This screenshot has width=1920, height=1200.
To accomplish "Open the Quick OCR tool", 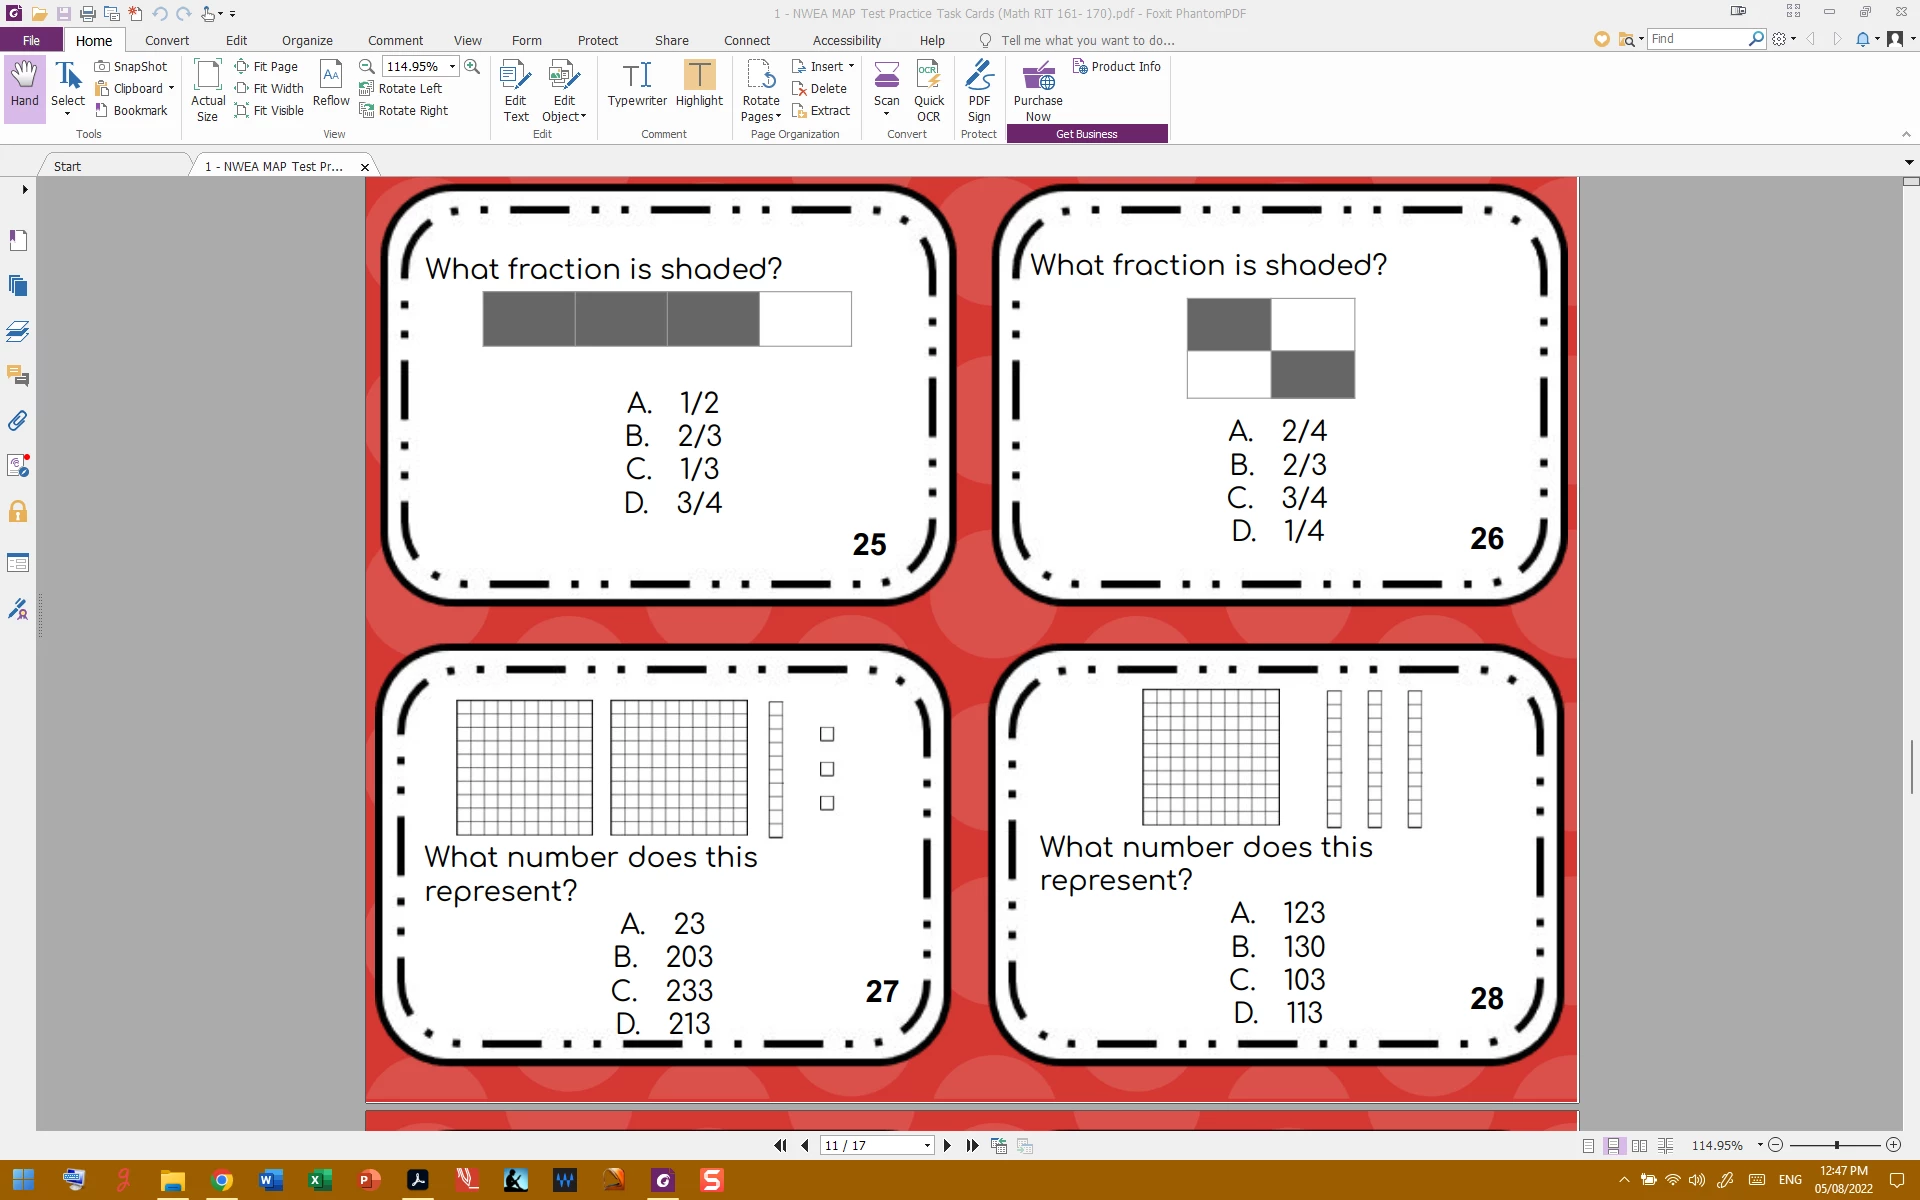I will pyautogui.click(x=929, y=90).
